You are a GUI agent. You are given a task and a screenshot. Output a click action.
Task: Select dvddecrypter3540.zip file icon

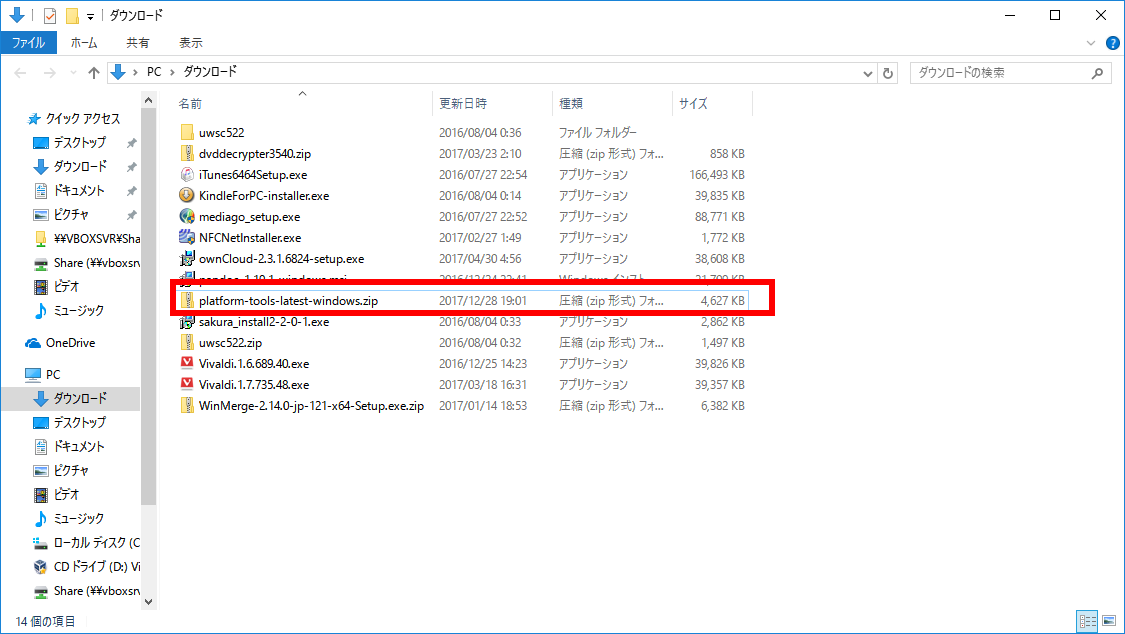(187, 153)
